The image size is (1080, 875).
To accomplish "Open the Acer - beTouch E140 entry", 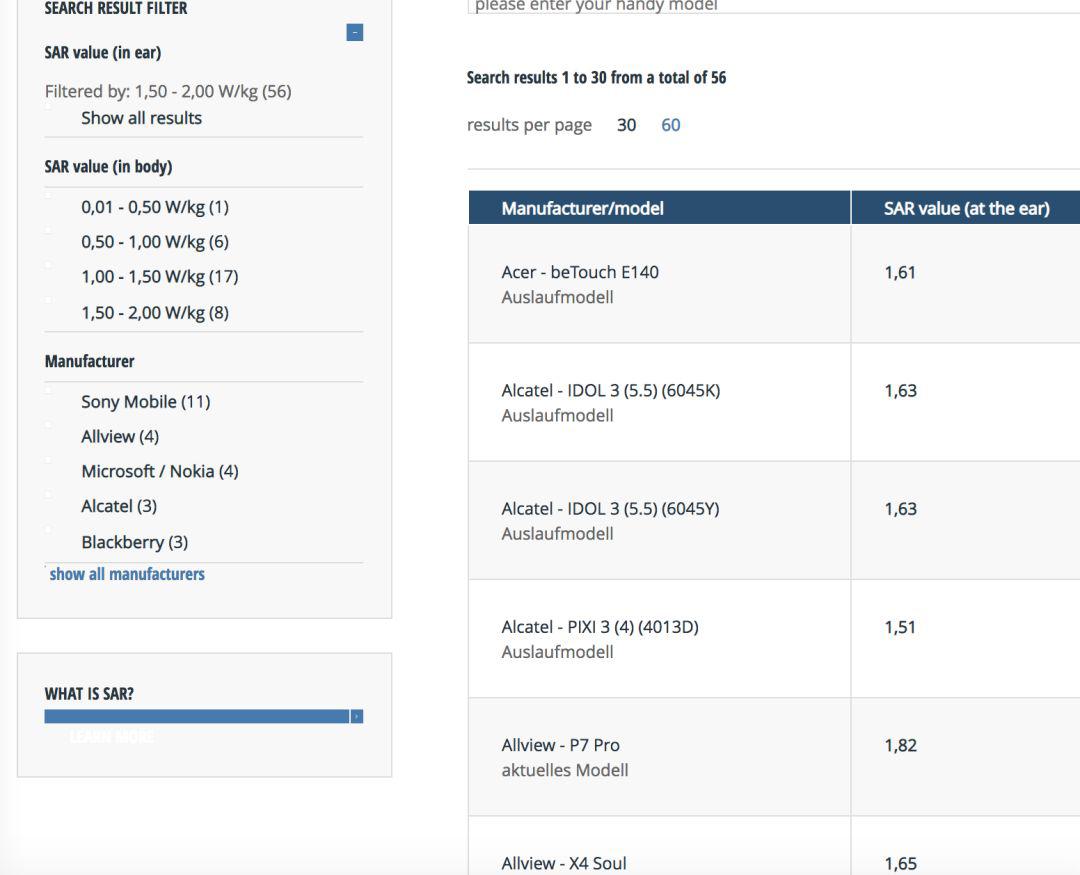I will point(579,272).
